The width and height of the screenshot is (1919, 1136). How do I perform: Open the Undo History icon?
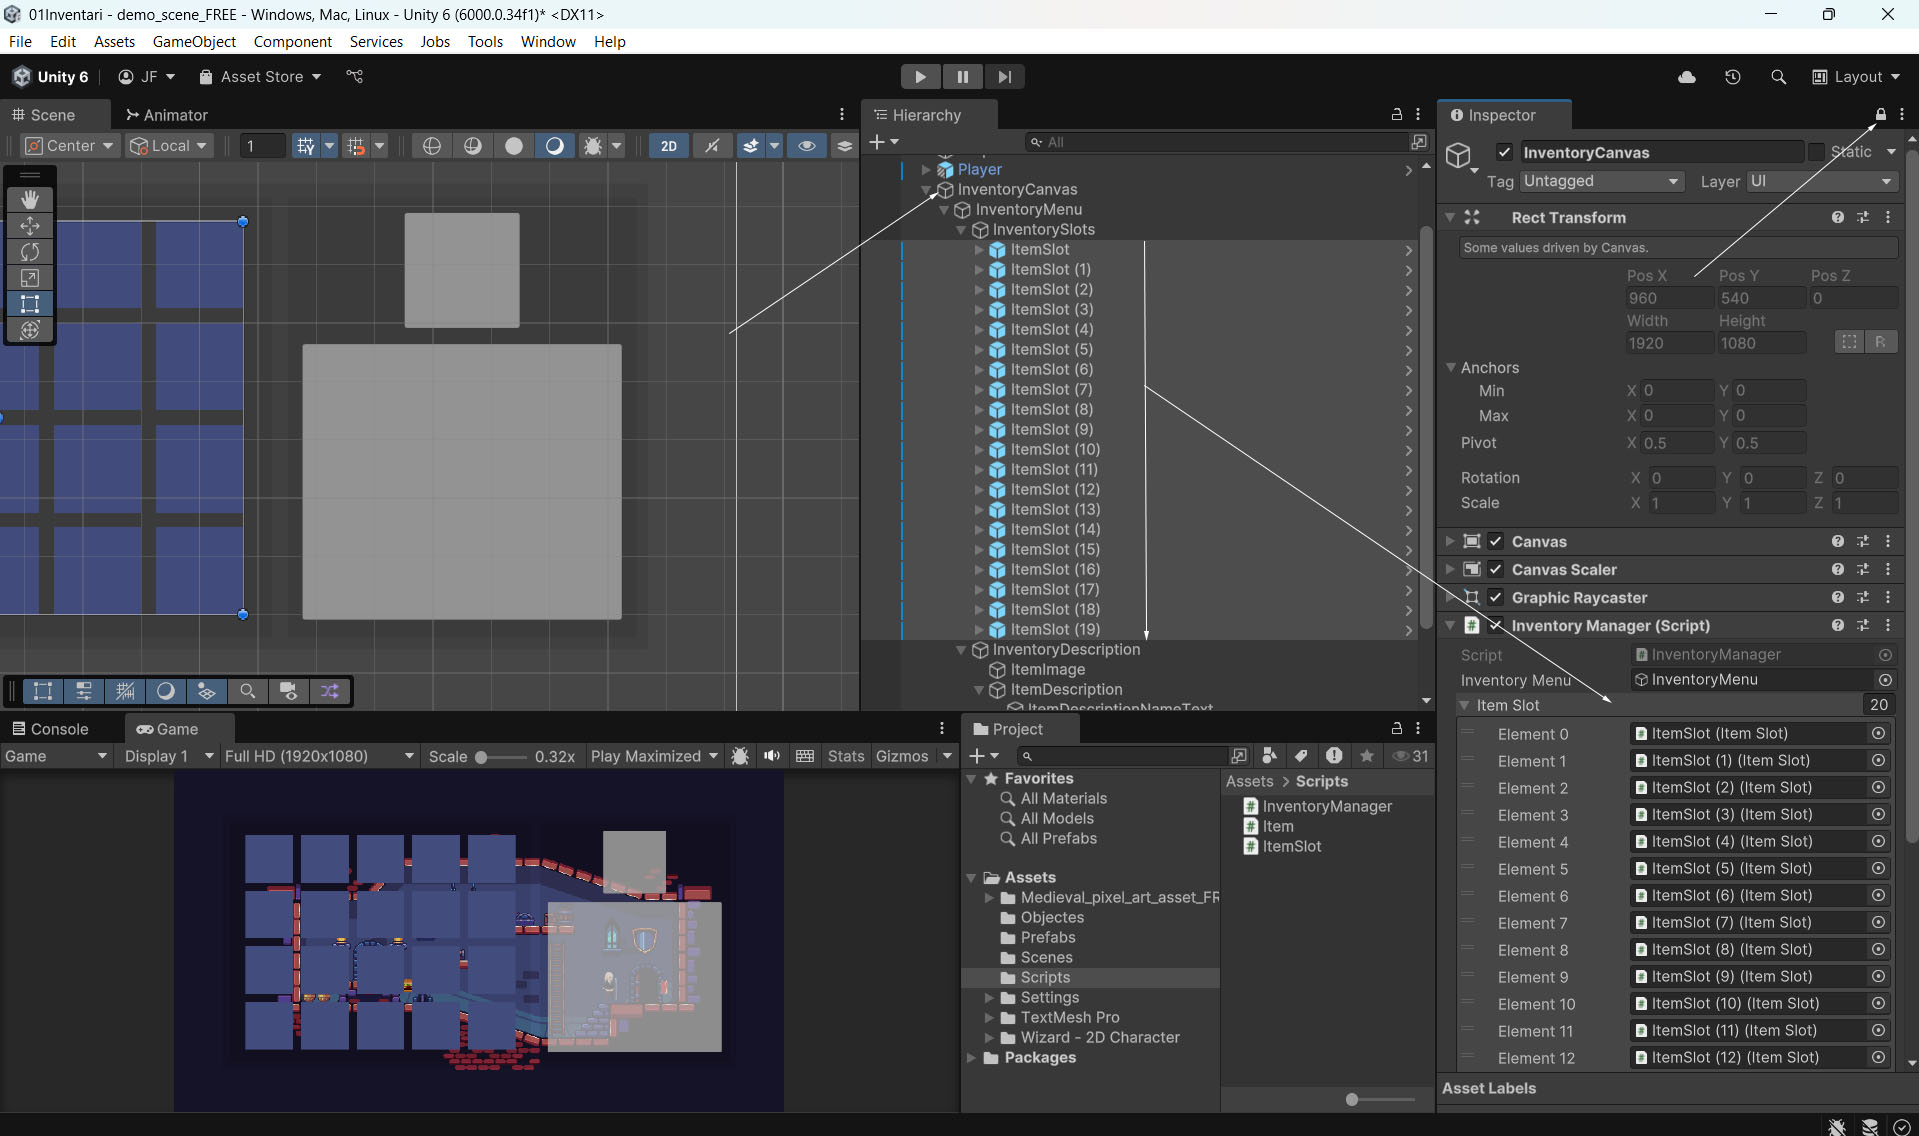pyautogui.click(x=1733, y=77)
